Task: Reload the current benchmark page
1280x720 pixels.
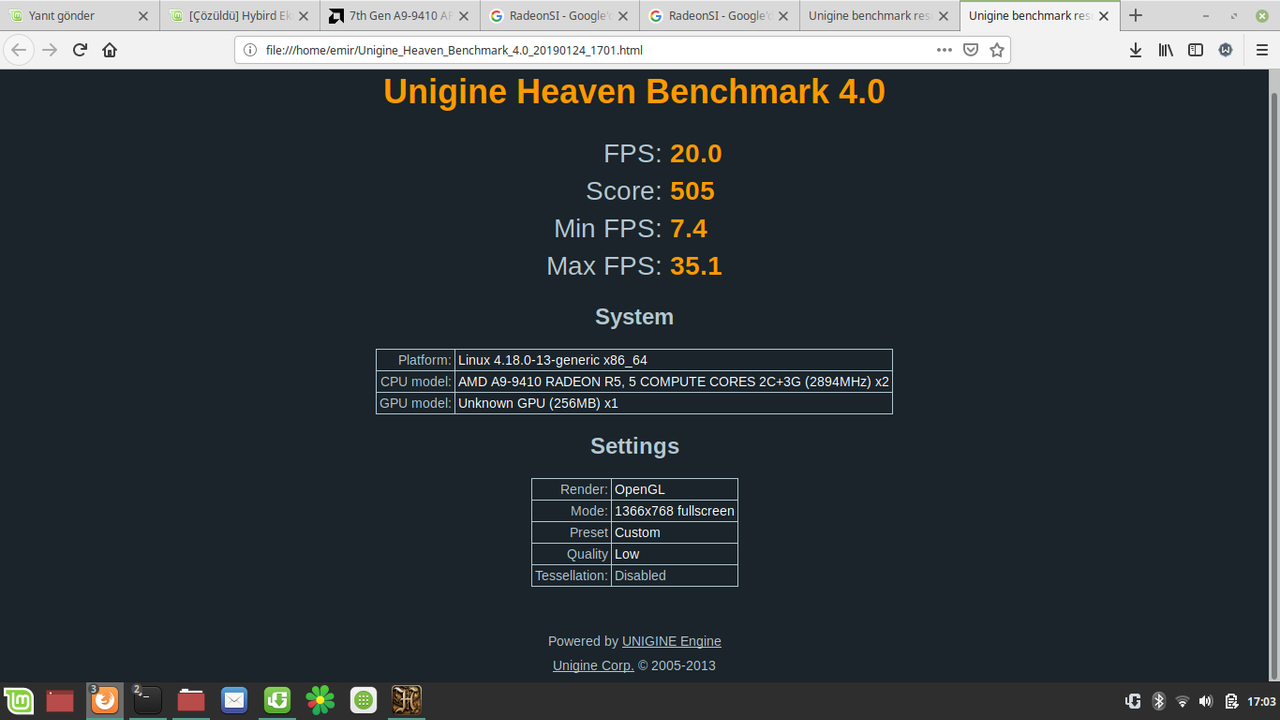Action: coord(80,50)
